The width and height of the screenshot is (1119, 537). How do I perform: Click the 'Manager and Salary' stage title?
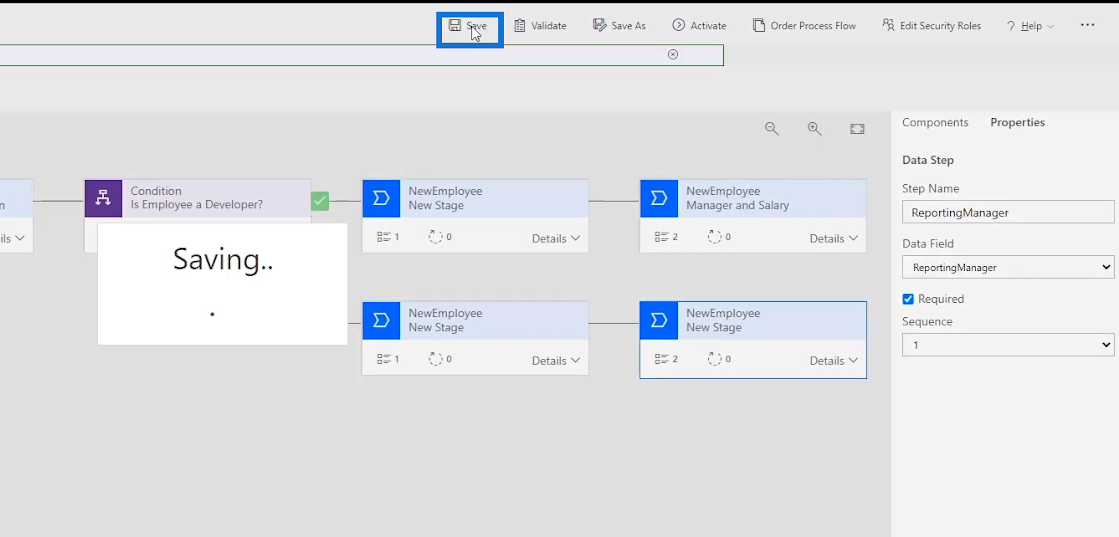click(x=737, y=205)
